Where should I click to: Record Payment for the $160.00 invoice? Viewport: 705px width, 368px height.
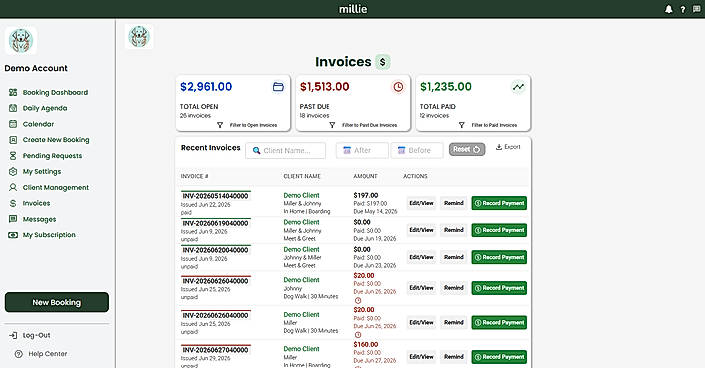[499, 357]
